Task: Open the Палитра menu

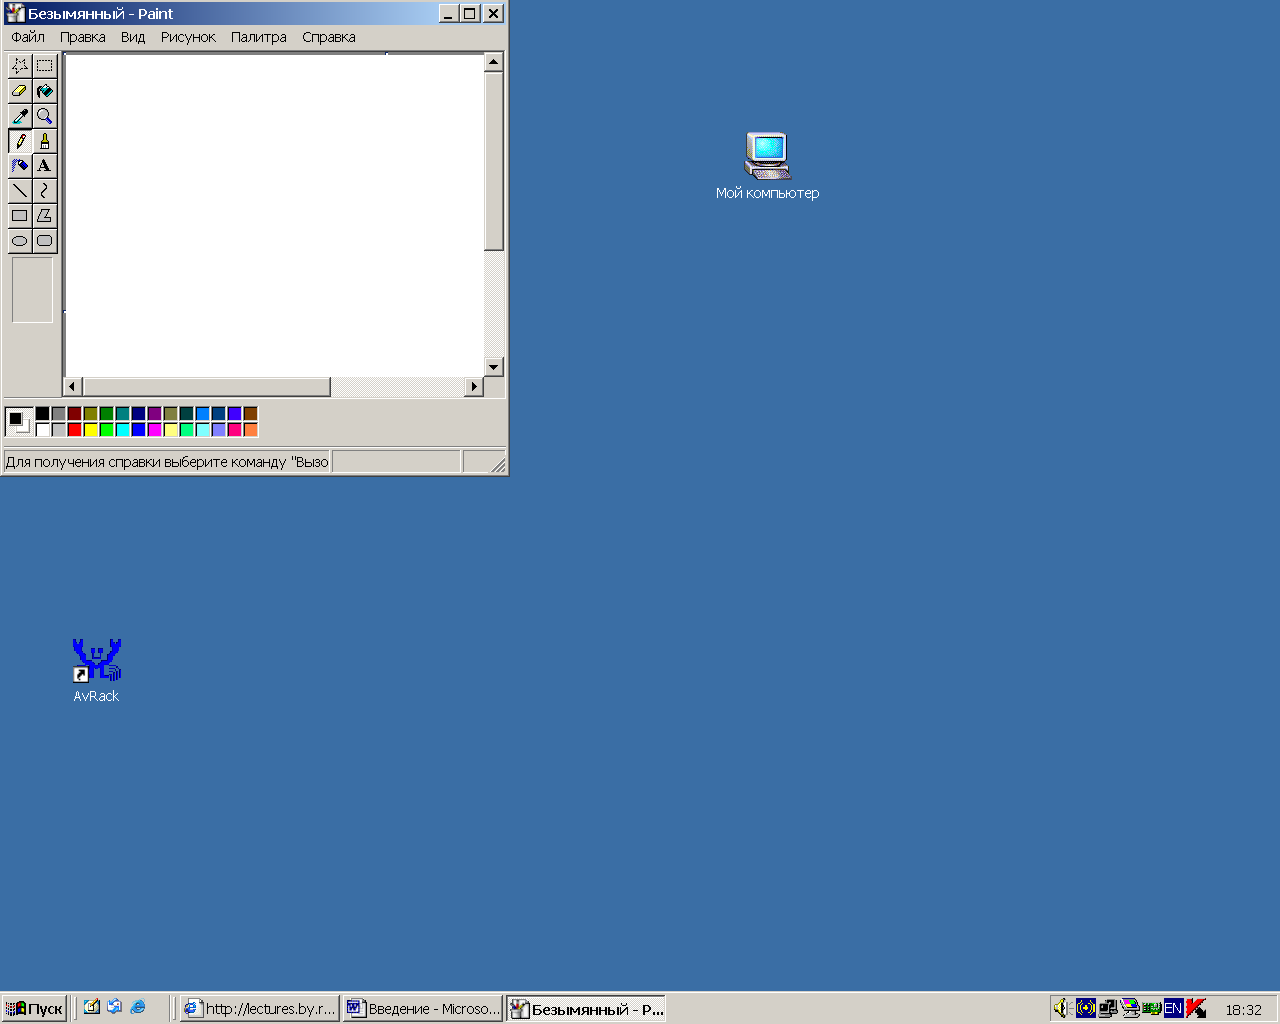Action: [259, 37]
